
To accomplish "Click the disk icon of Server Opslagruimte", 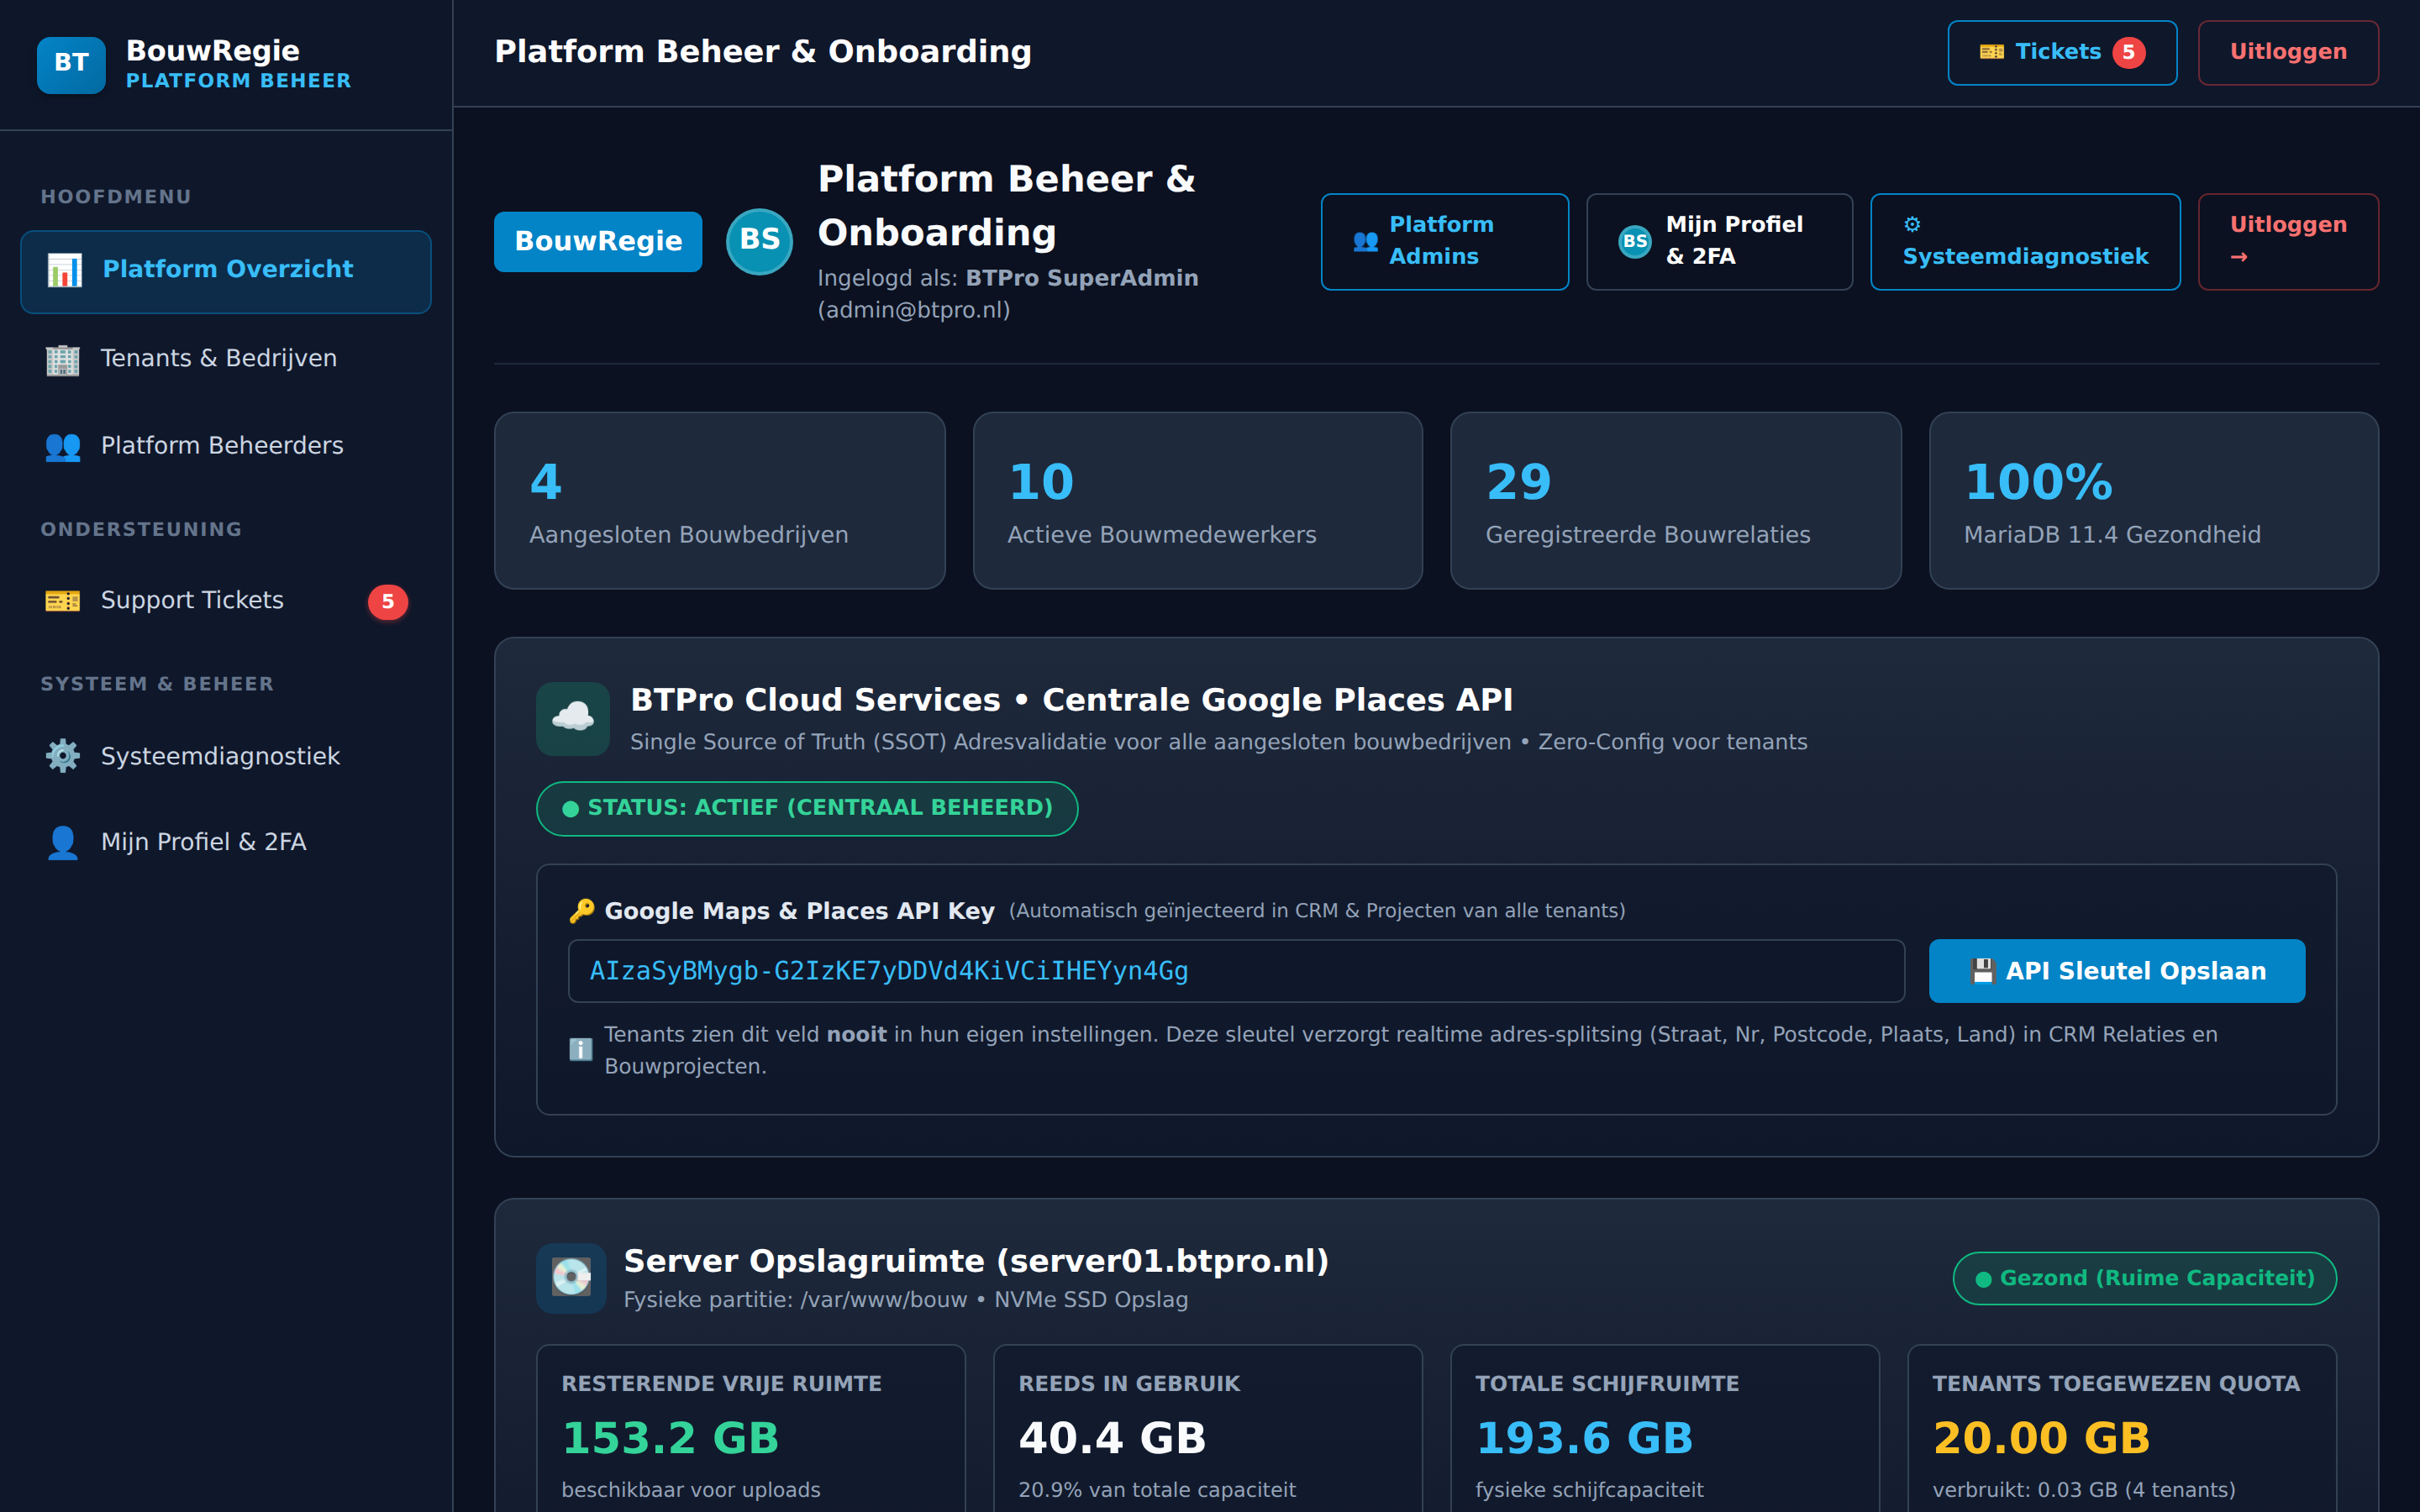I will click(571, 1278).
